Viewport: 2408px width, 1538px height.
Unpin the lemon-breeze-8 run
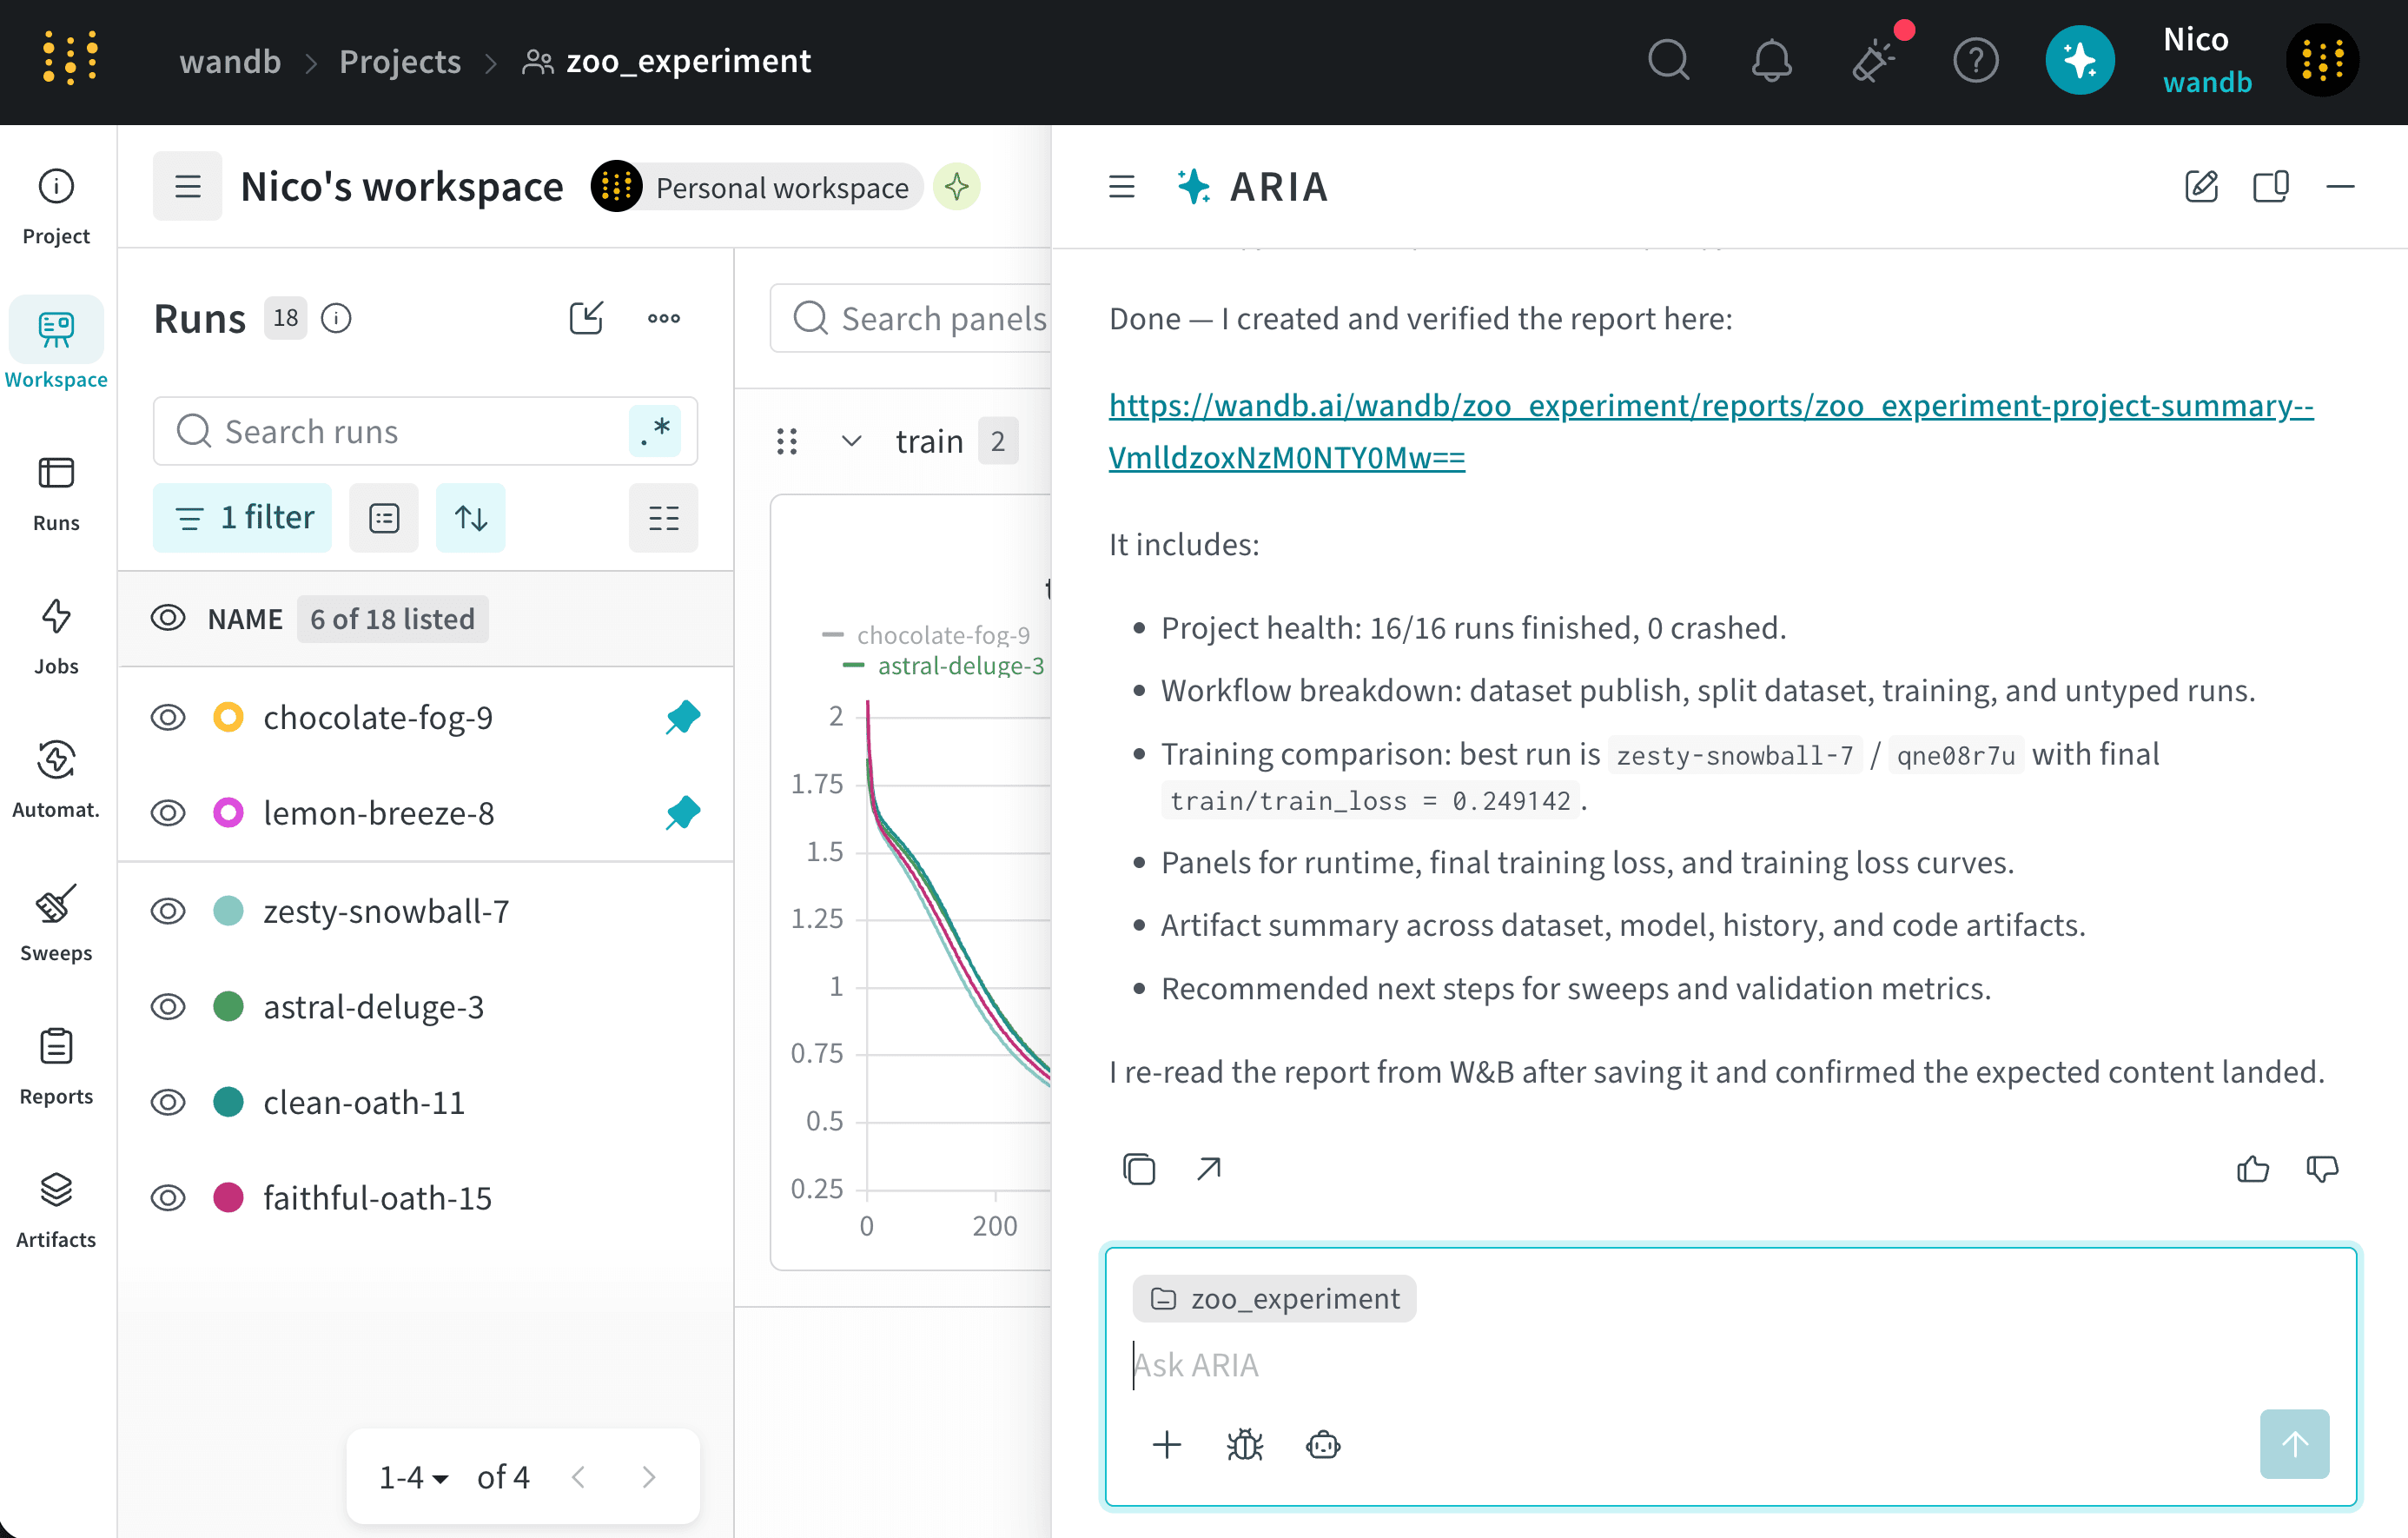[683, 813]
